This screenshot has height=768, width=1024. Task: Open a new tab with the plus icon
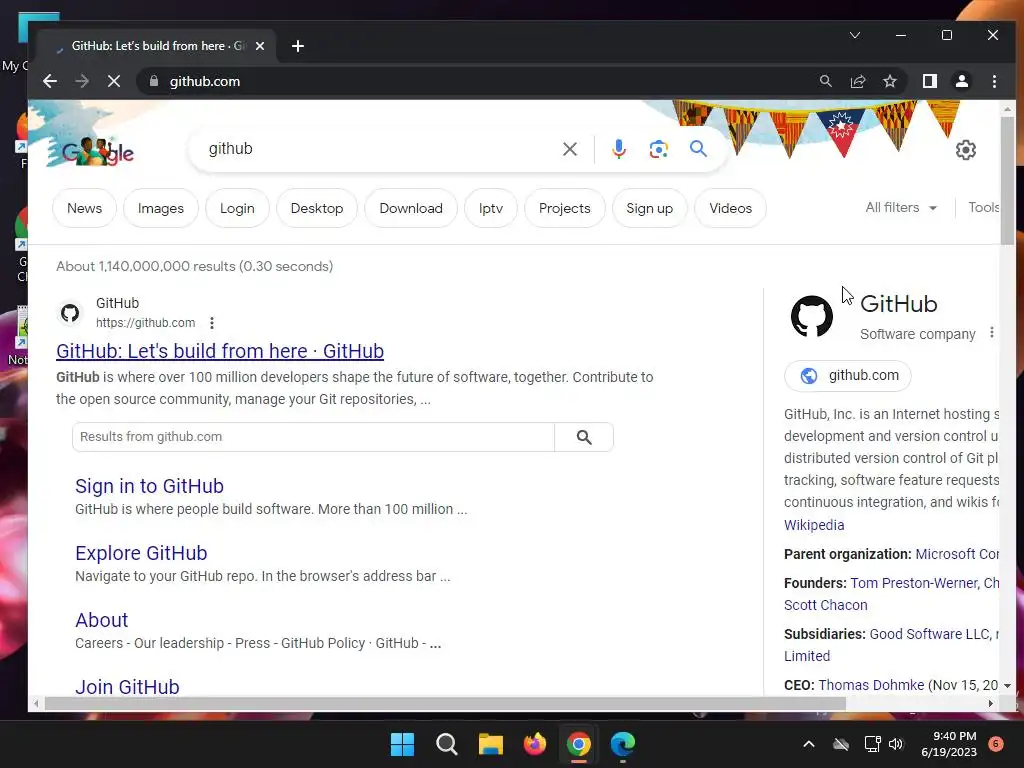tap(298, 46)
